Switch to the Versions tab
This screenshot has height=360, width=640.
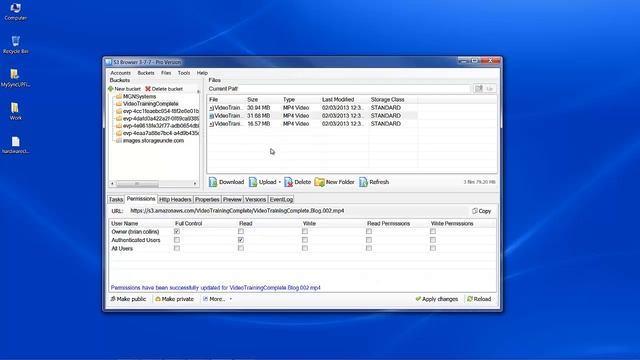256,200
